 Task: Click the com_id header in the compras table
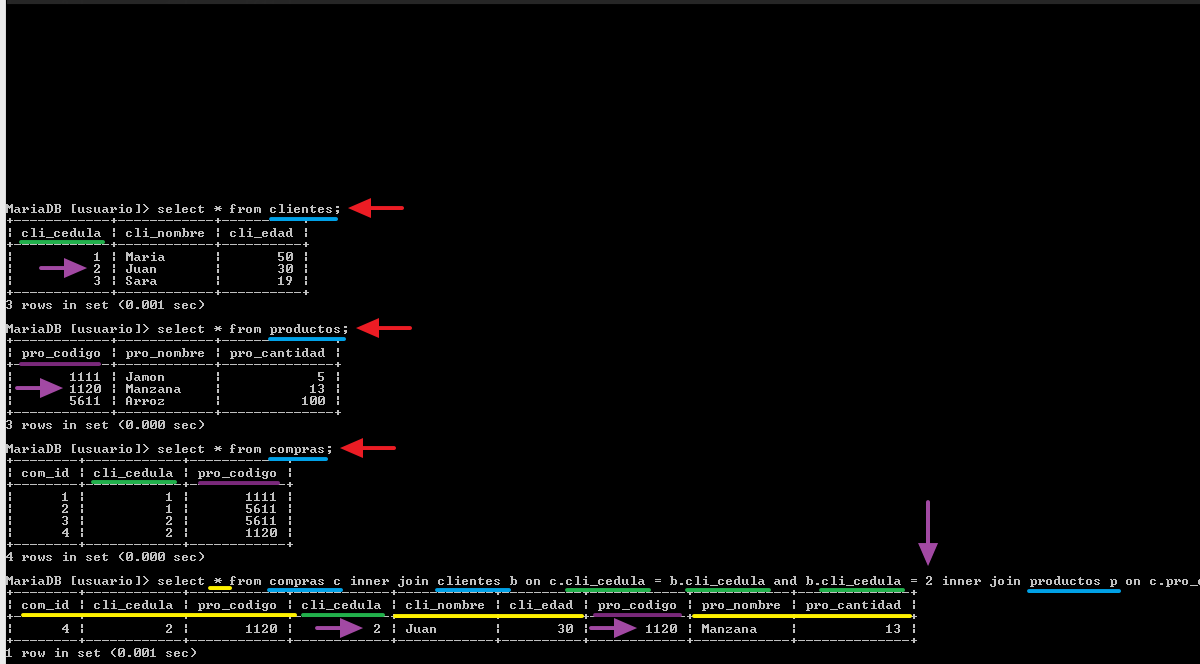pyautogui.click(x=45, y=473)
